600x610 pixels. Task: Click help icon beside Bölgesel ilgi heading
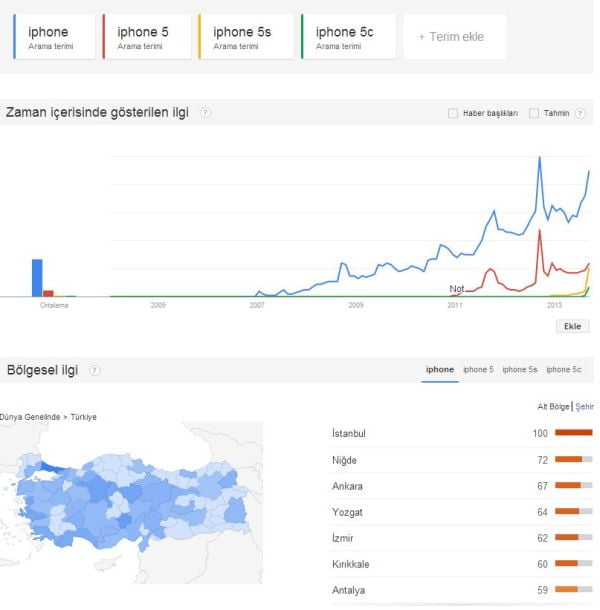[95, 370]
